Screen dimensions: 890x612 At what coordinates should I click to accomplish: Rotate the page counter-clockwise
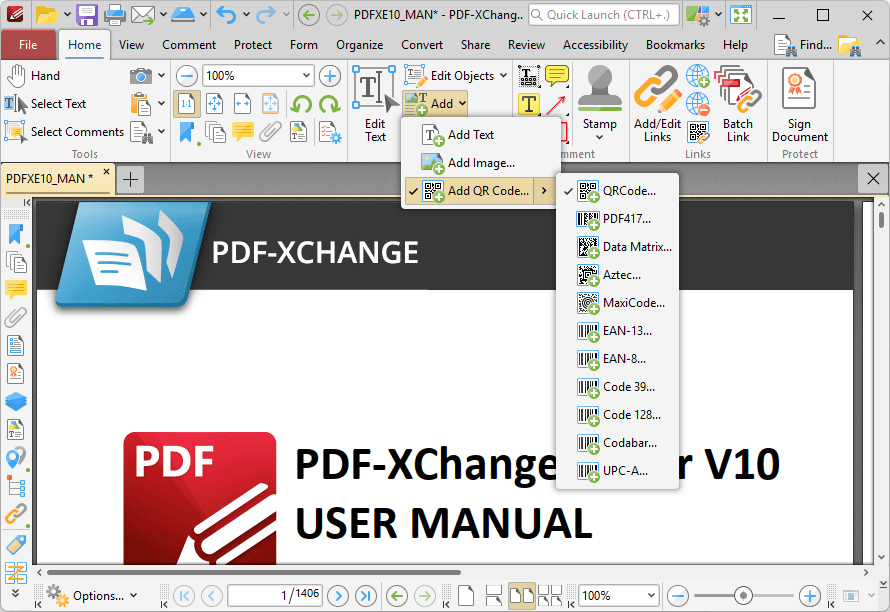click(301, 104)
